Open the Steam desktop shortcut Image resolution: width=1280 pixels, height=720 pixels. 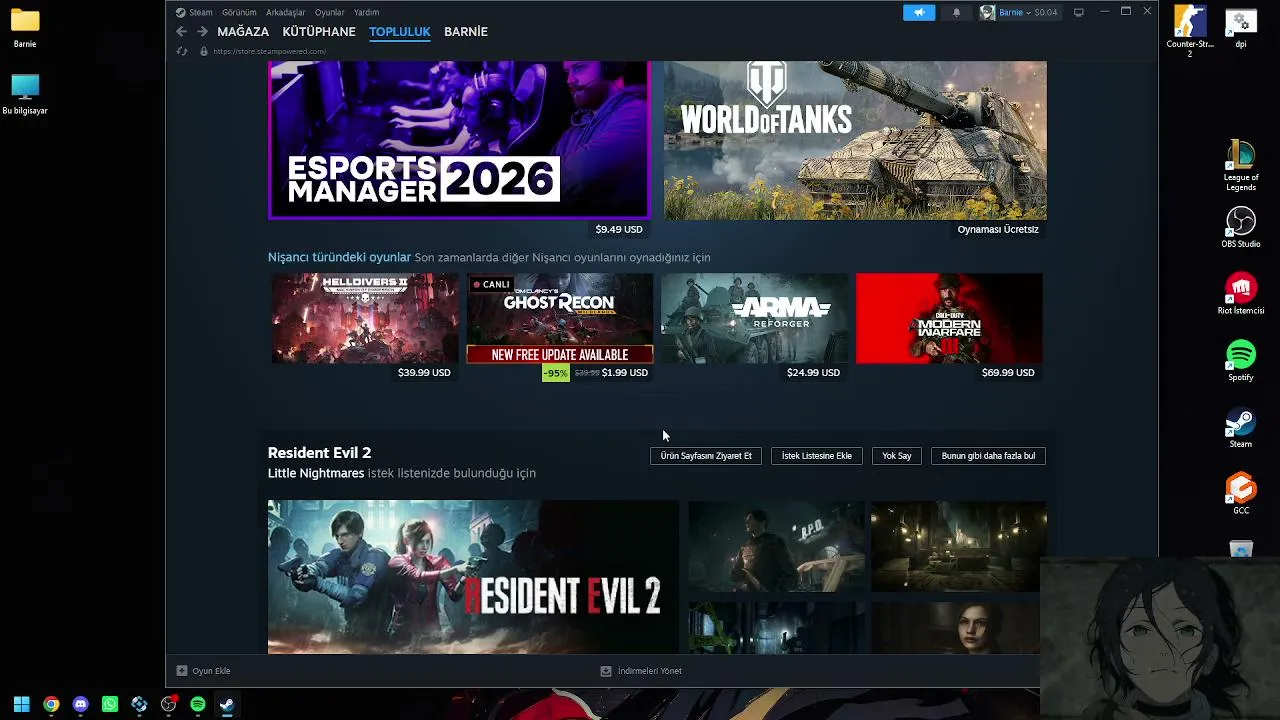click(x=1241, y=428)
